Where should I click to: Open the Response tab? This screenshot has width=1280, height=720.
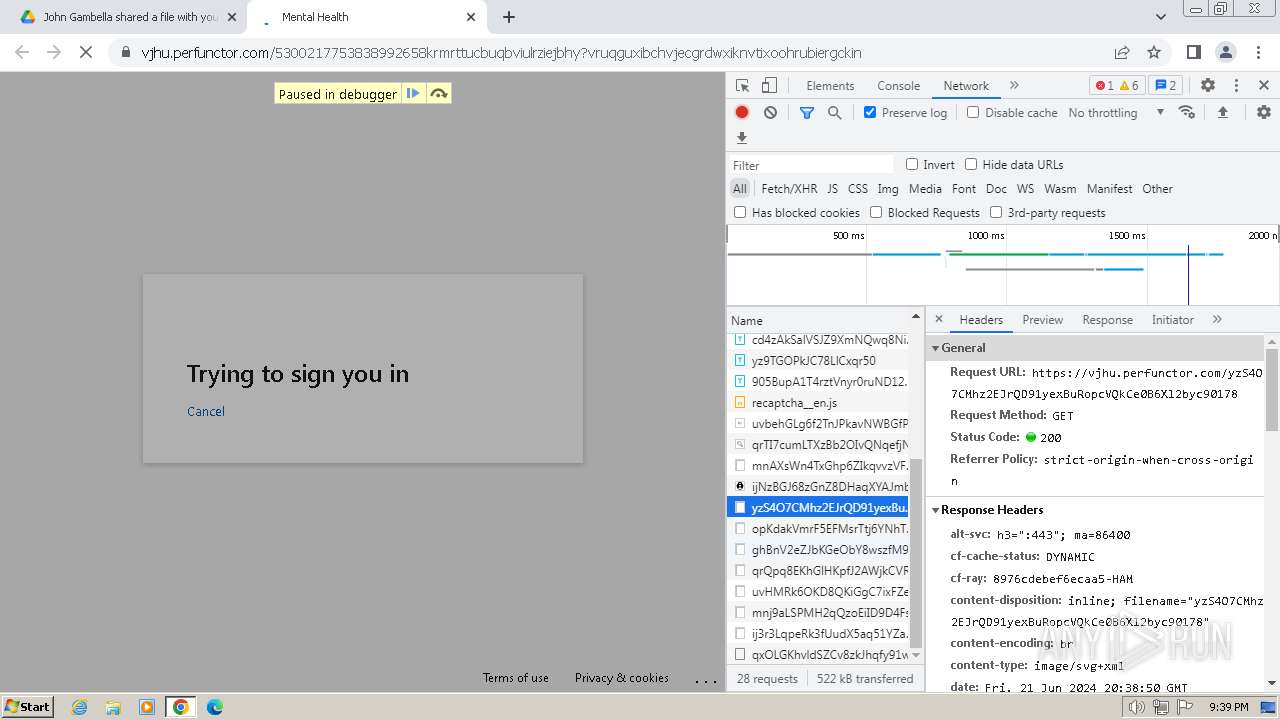pyautogui.click(x=1107, y=319)
